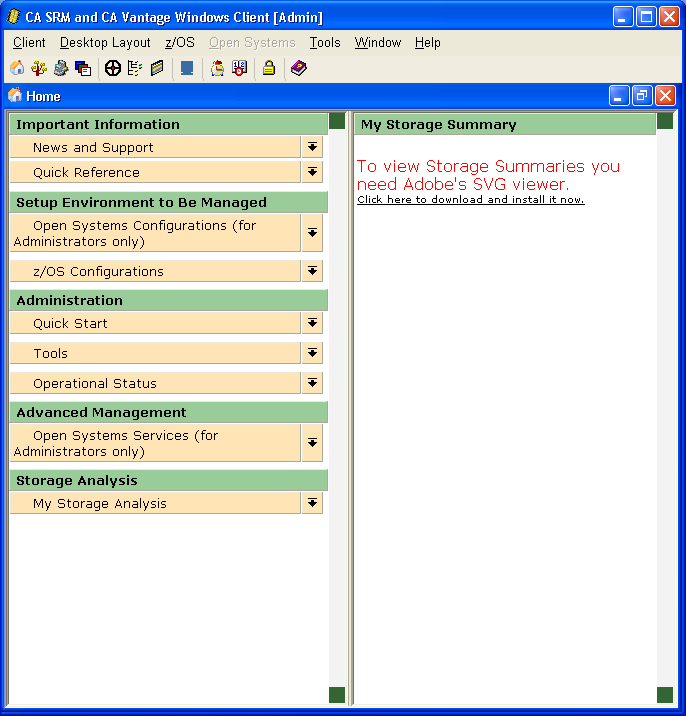
Task: Click the alarm clock toolbar icon
Action: (x=217, y=68)
